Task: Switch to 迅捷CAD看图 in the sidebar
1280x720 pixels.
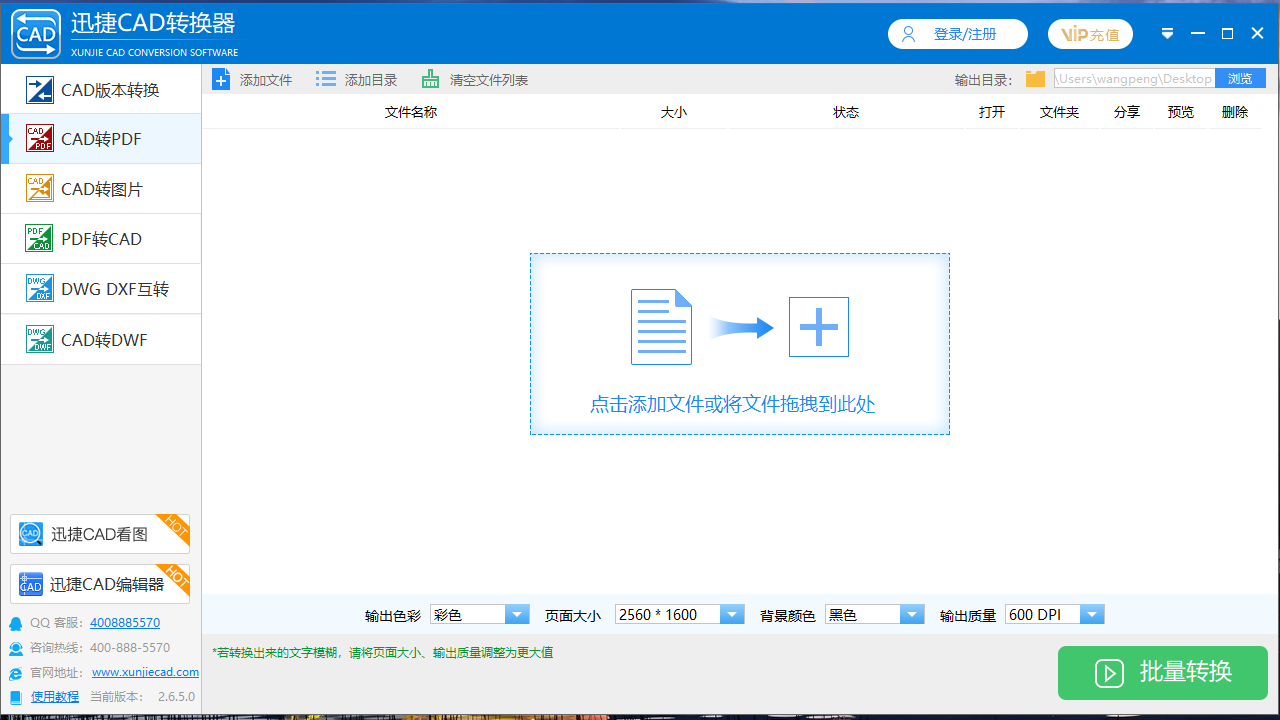Action: tap(100, 533)
